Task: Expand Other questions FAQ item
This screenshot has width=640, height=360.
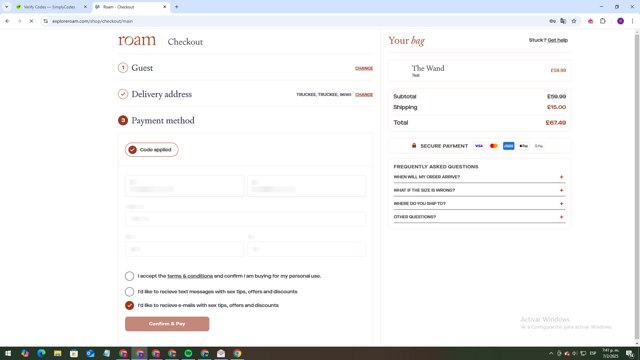Action: (479, 217)
